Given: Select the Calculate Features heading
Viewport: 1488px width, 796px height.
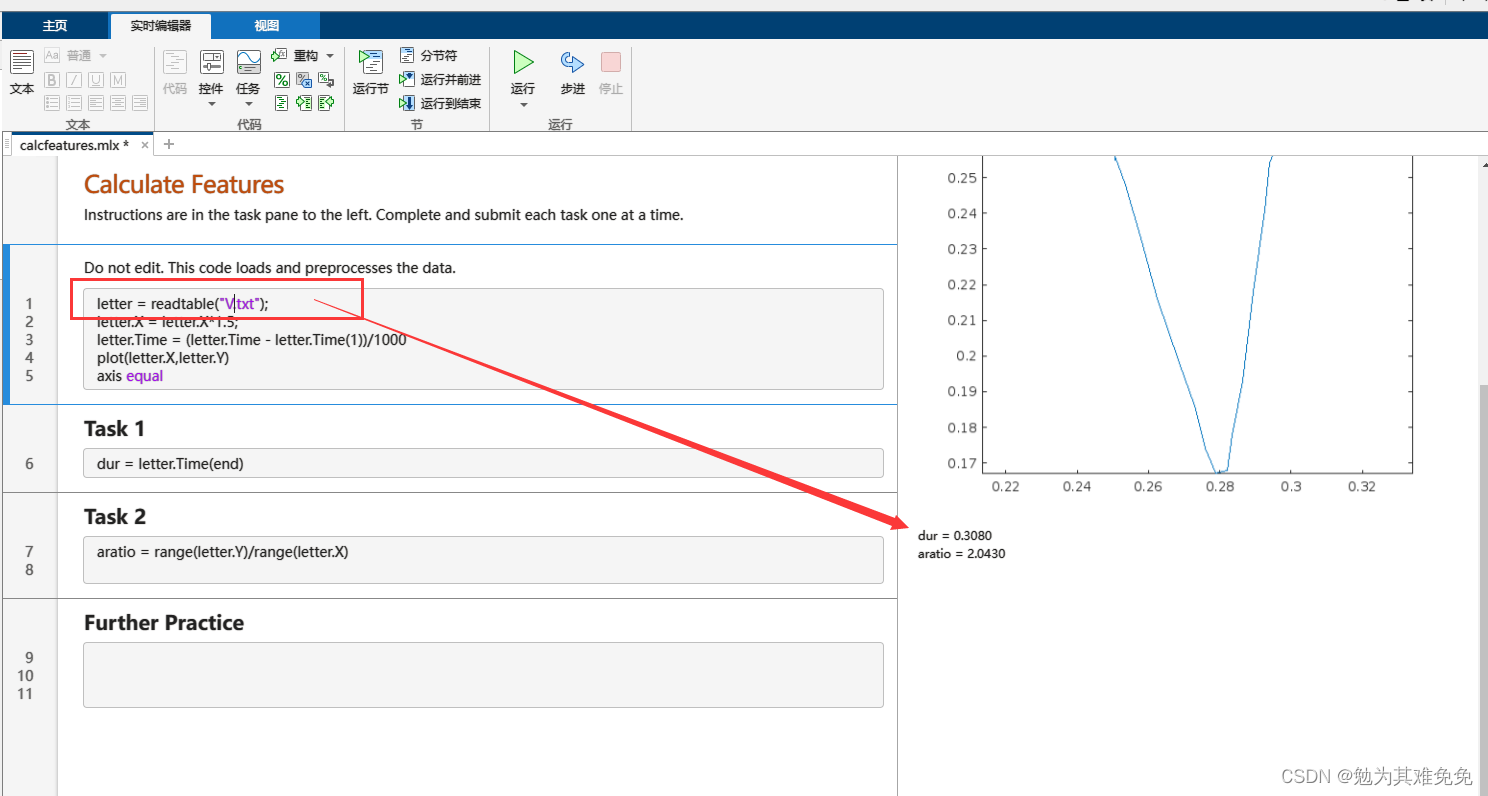Looking at the screenshot, I should click(x=184, y=184).
